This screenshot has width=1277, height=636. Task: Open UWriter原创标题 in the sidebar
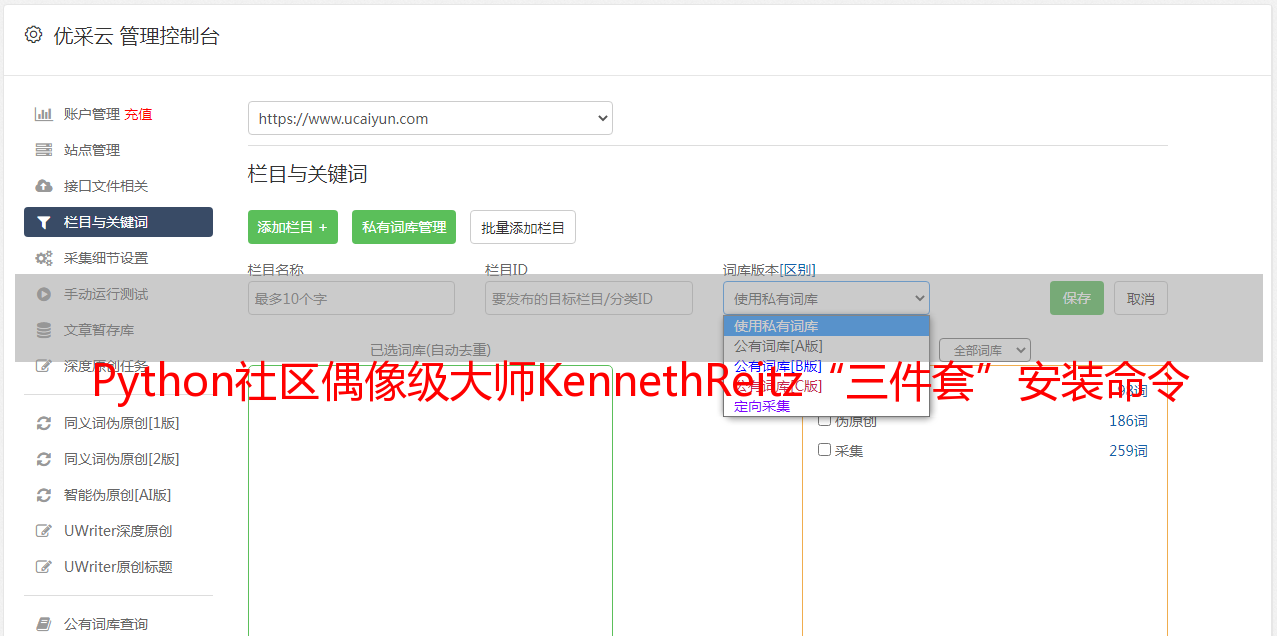(118, 567)
